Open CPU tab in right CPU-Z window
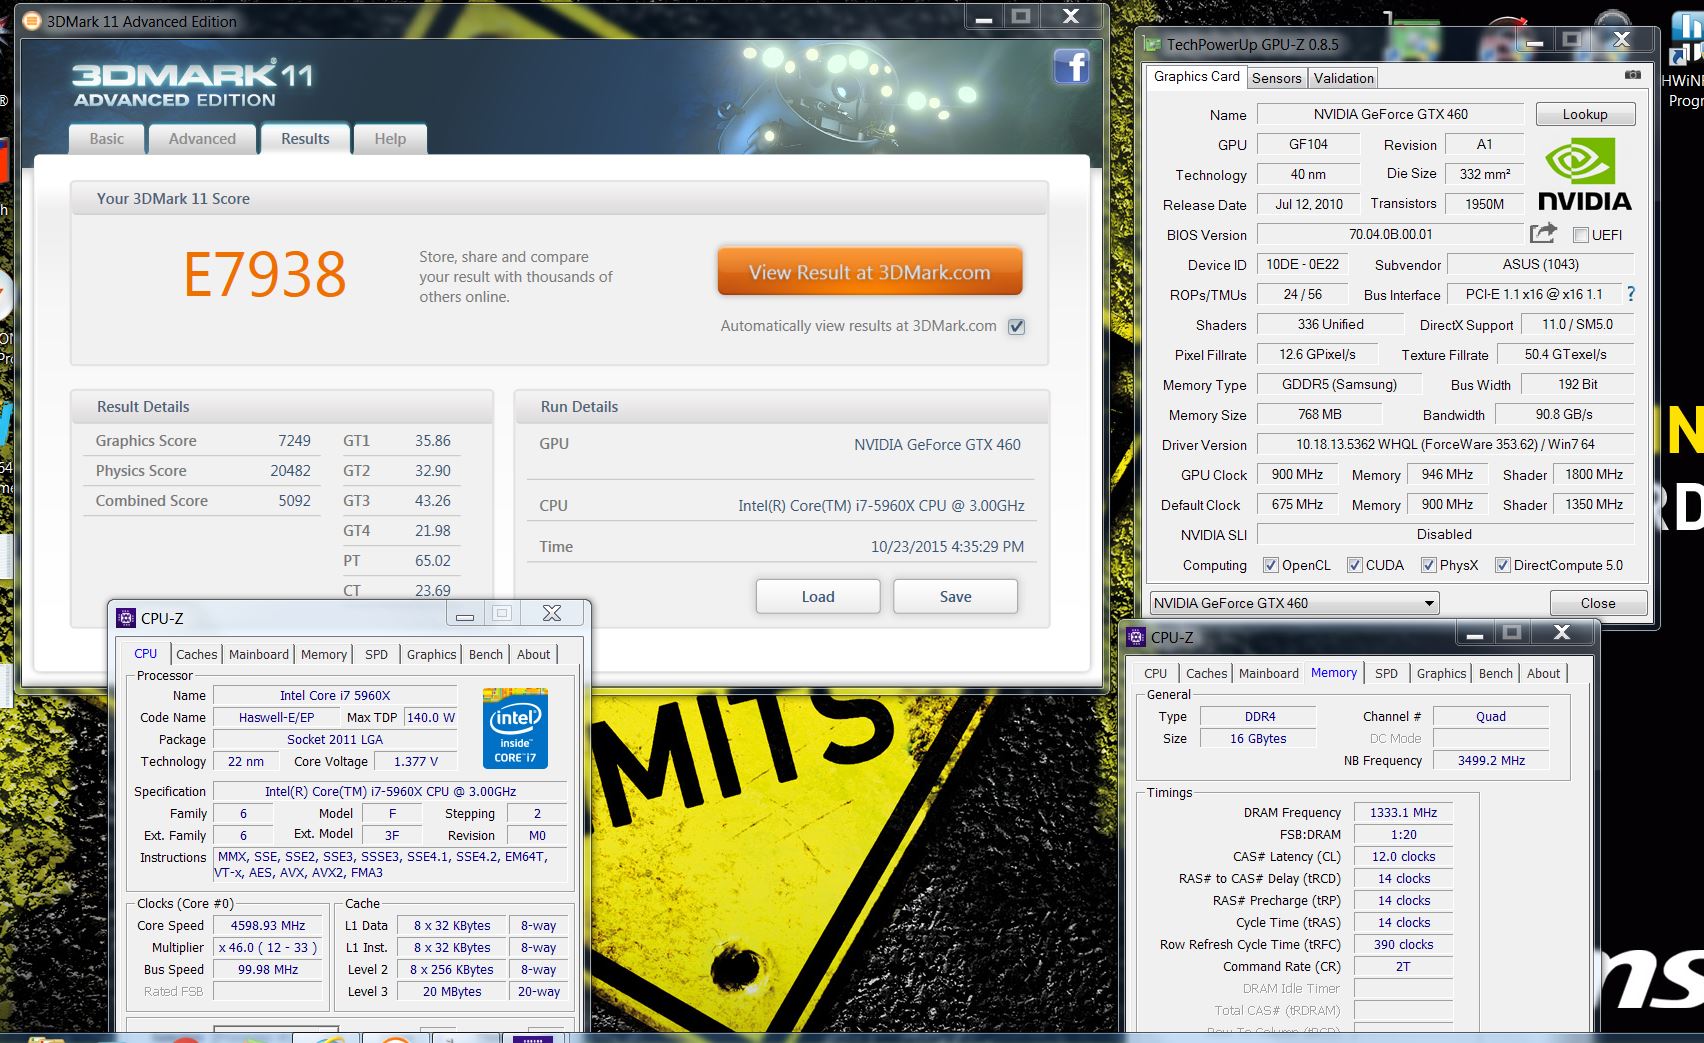The height and width of the screenshot is (1043, 1704). 1155,673
